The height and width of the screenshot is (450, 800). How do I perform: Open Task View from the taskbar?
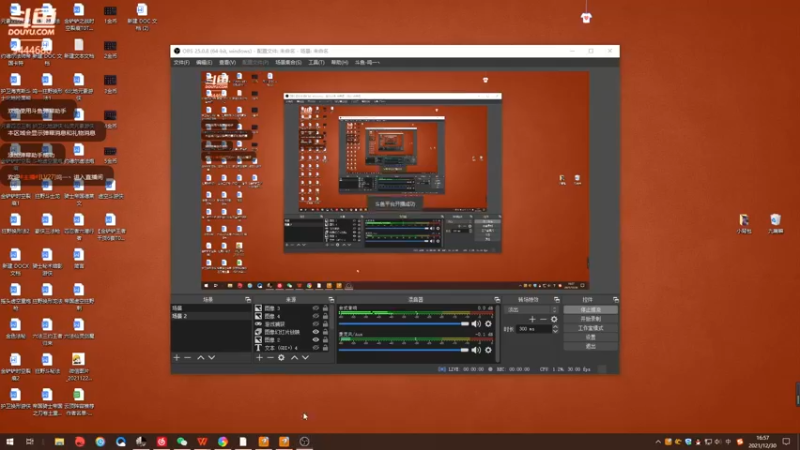pos(30,441)
